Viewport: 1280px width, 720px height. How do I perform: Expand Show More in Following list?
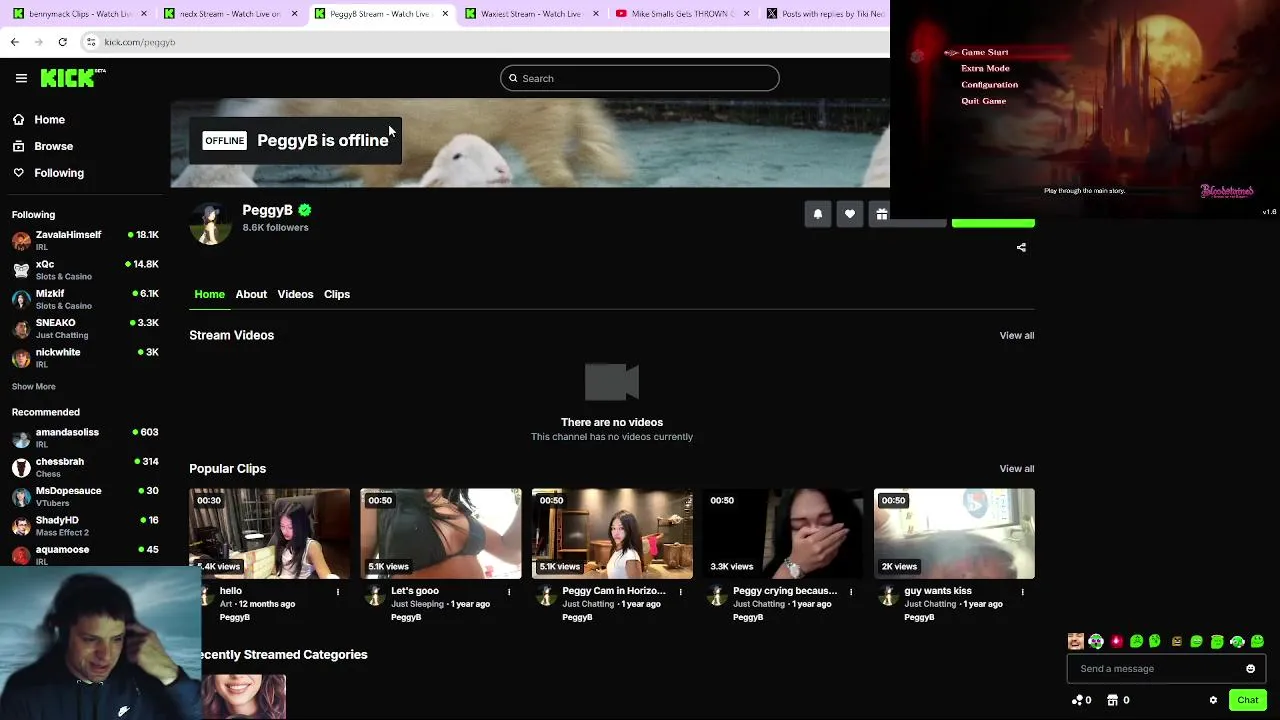click(x=34, y=387)
